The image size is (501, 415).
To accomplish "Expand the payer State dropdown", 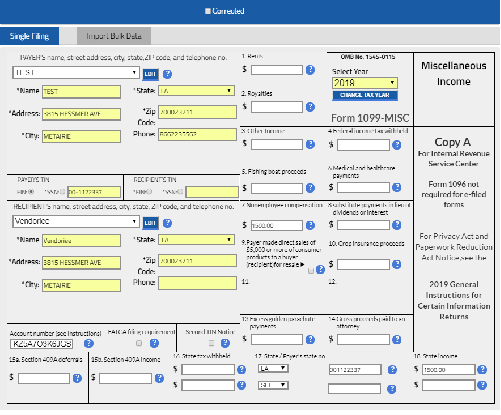I will pyautogui.click(x=196, y=91).
